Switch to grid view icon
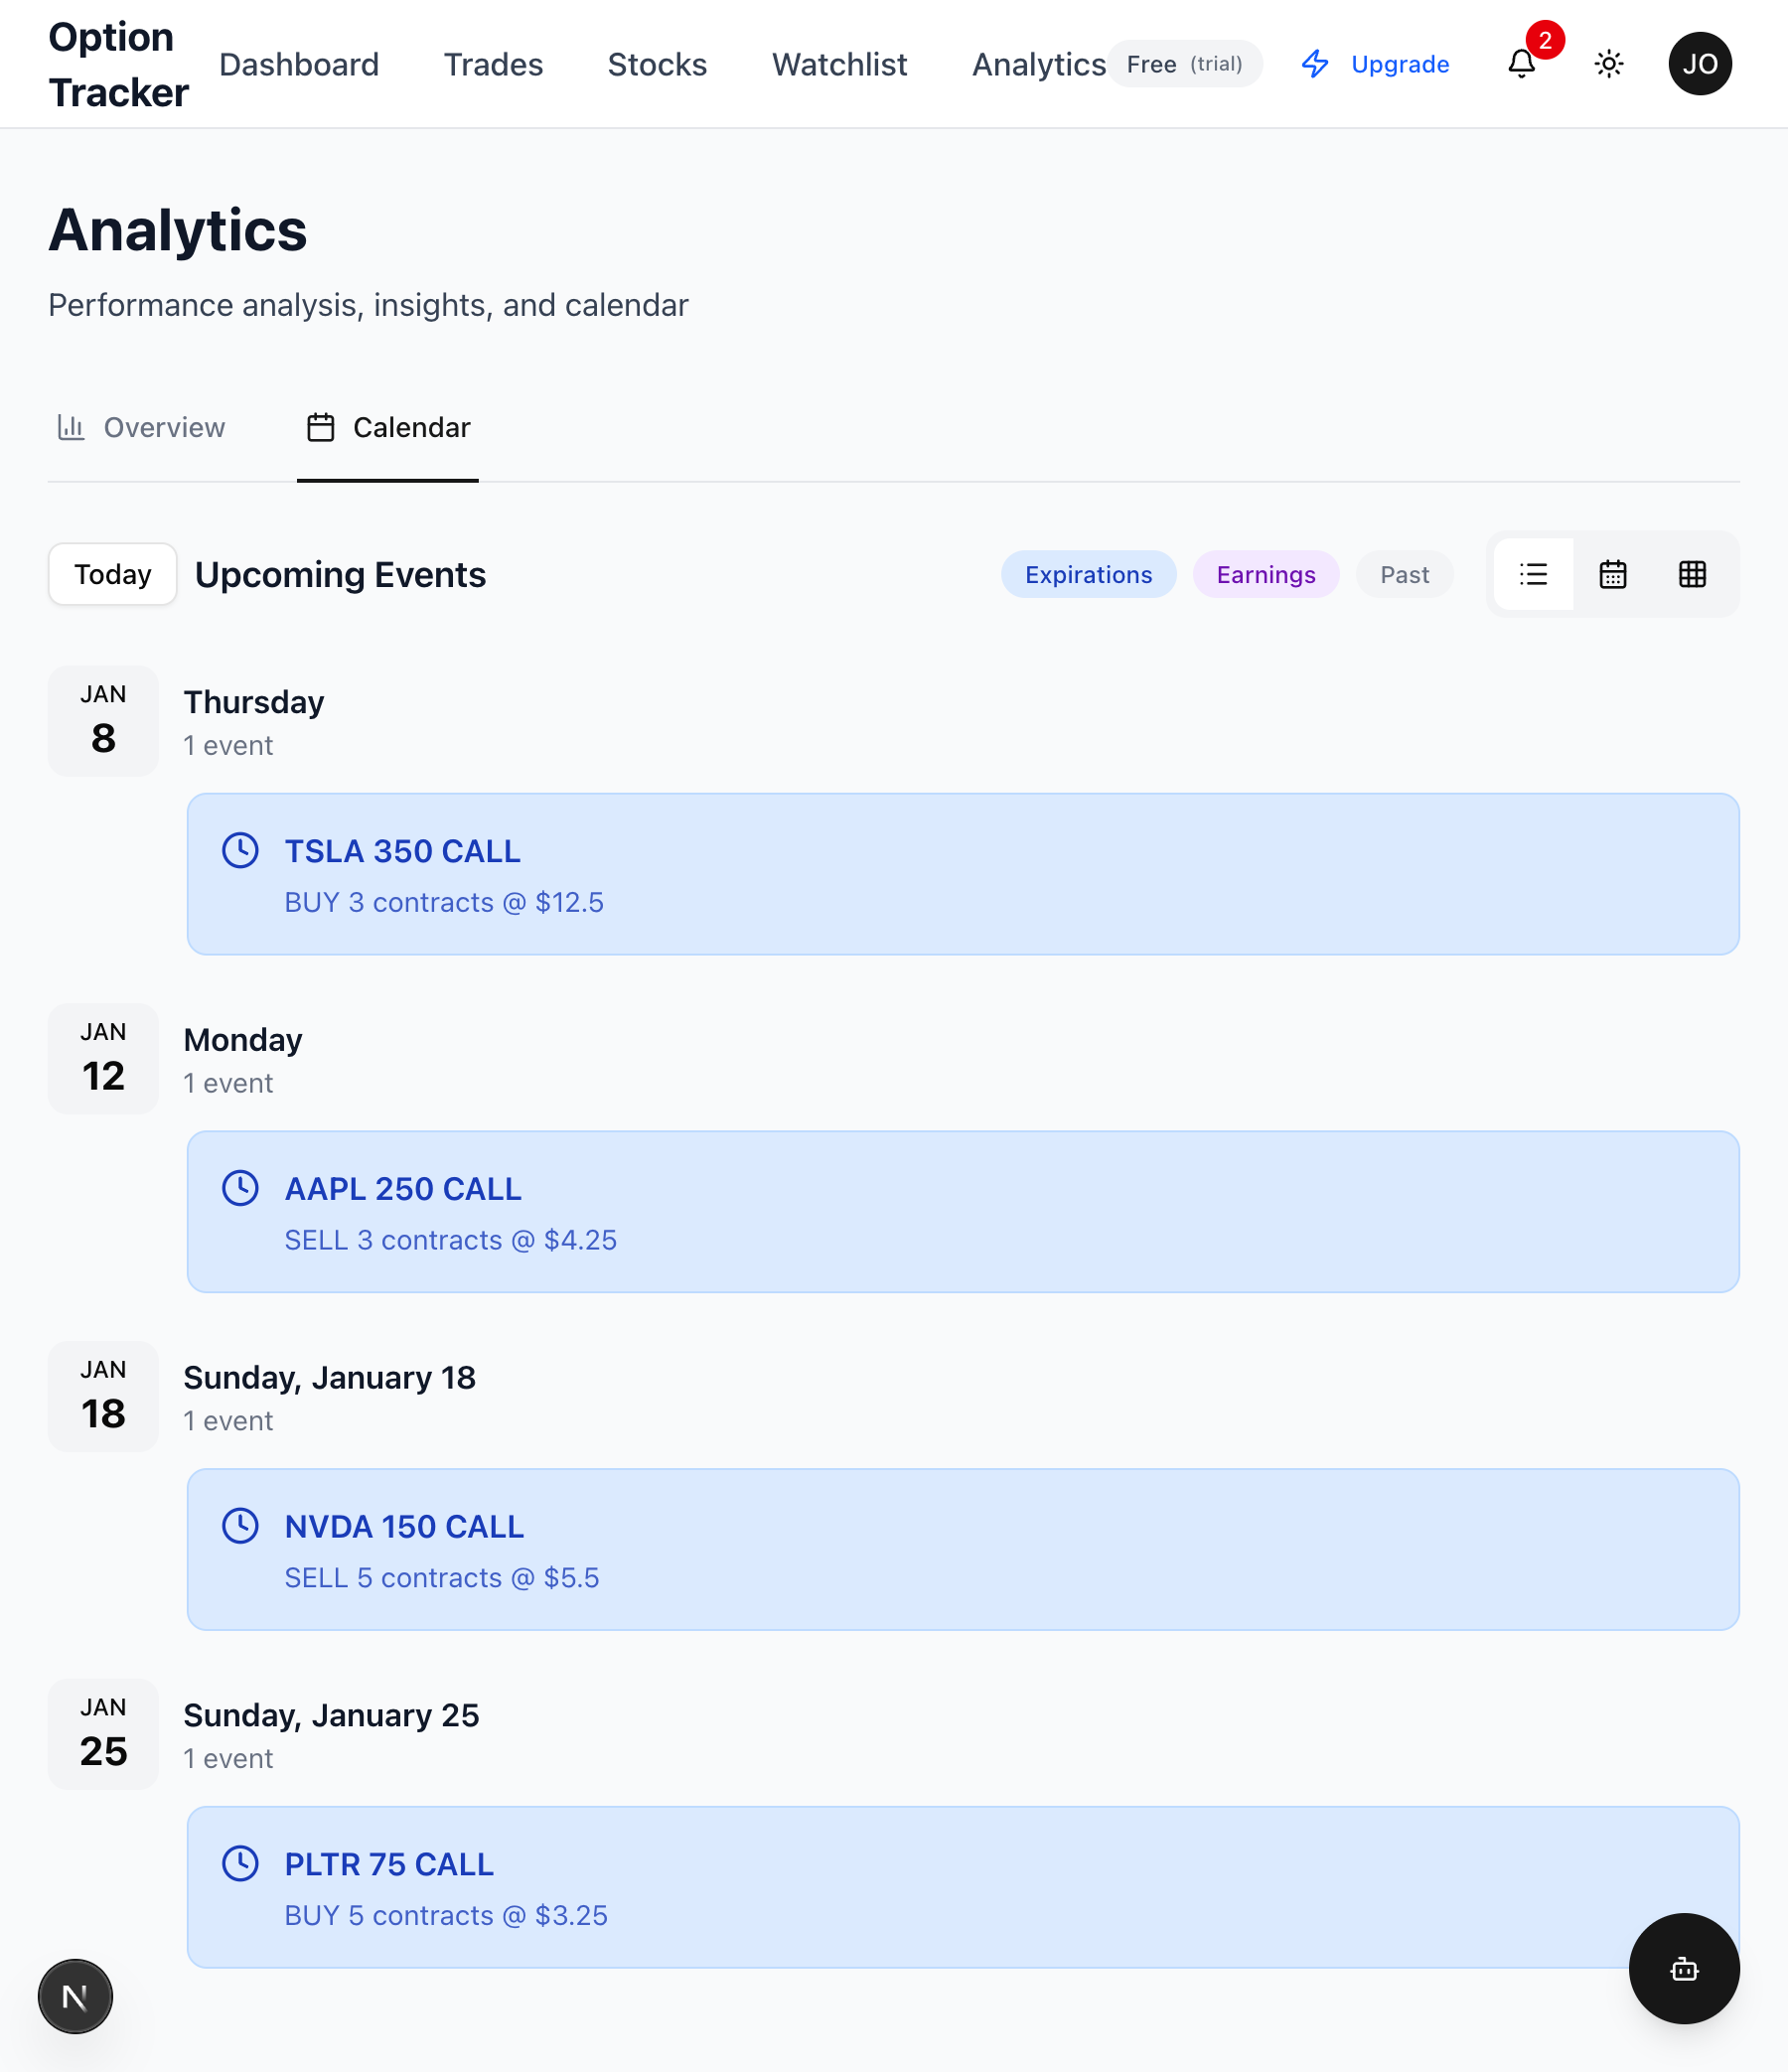Image resolution: width=1788 pixels, height=2072 pixels. tap(1692, 574)
